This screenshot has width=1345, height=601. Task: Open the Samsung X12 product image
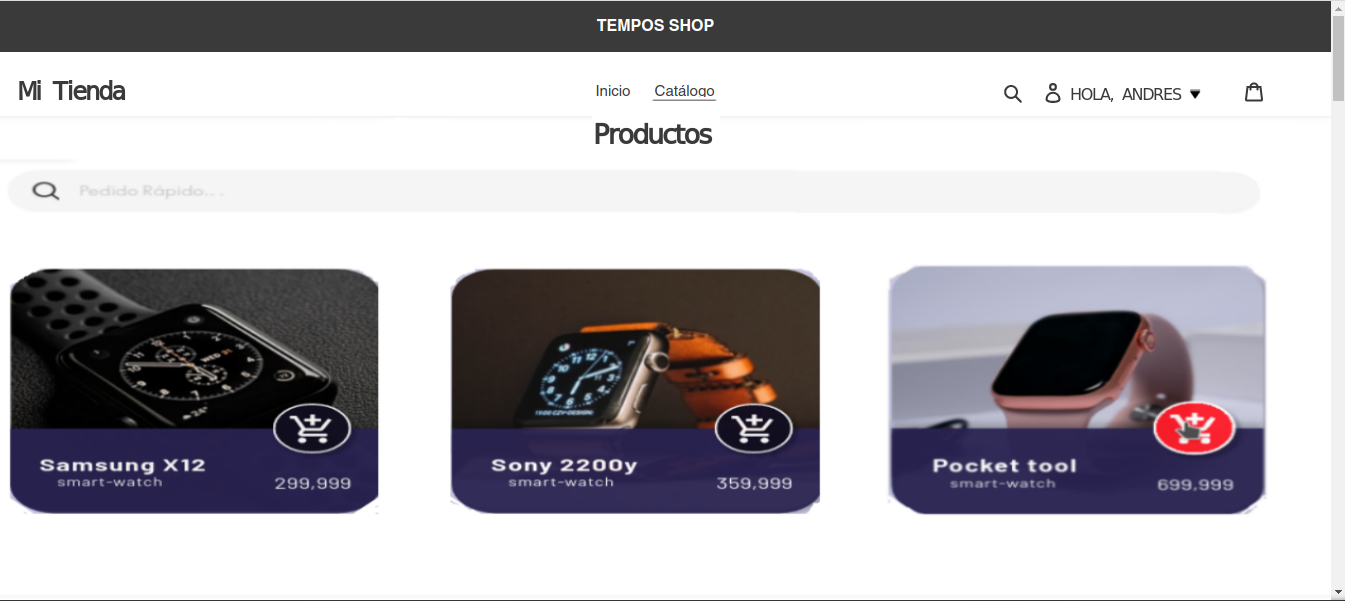(x=194, y=349)
